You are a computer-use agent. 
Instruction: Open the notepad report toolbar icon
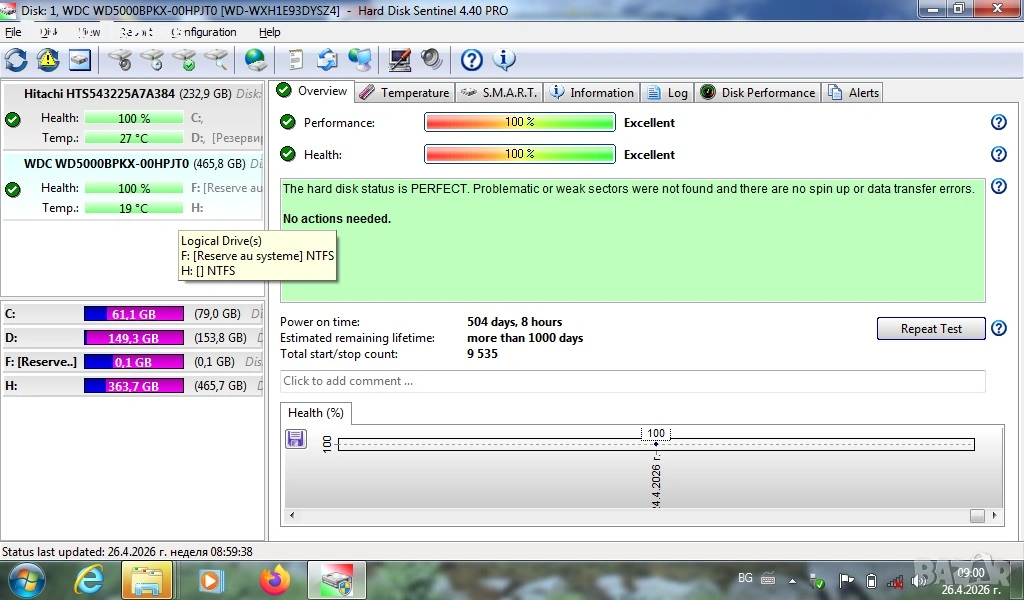pos(296,60)
